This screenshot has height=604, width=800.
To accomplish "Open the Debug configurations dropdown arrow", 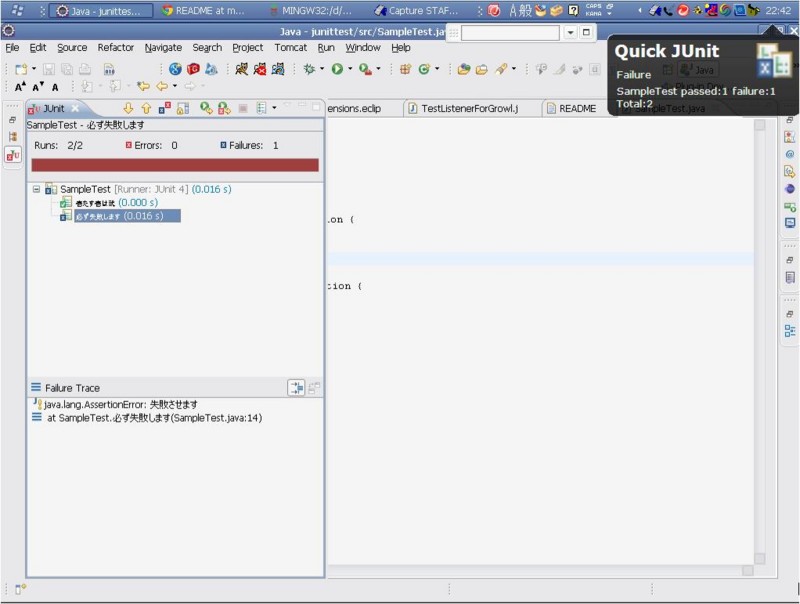I will [x=322, y=68].
